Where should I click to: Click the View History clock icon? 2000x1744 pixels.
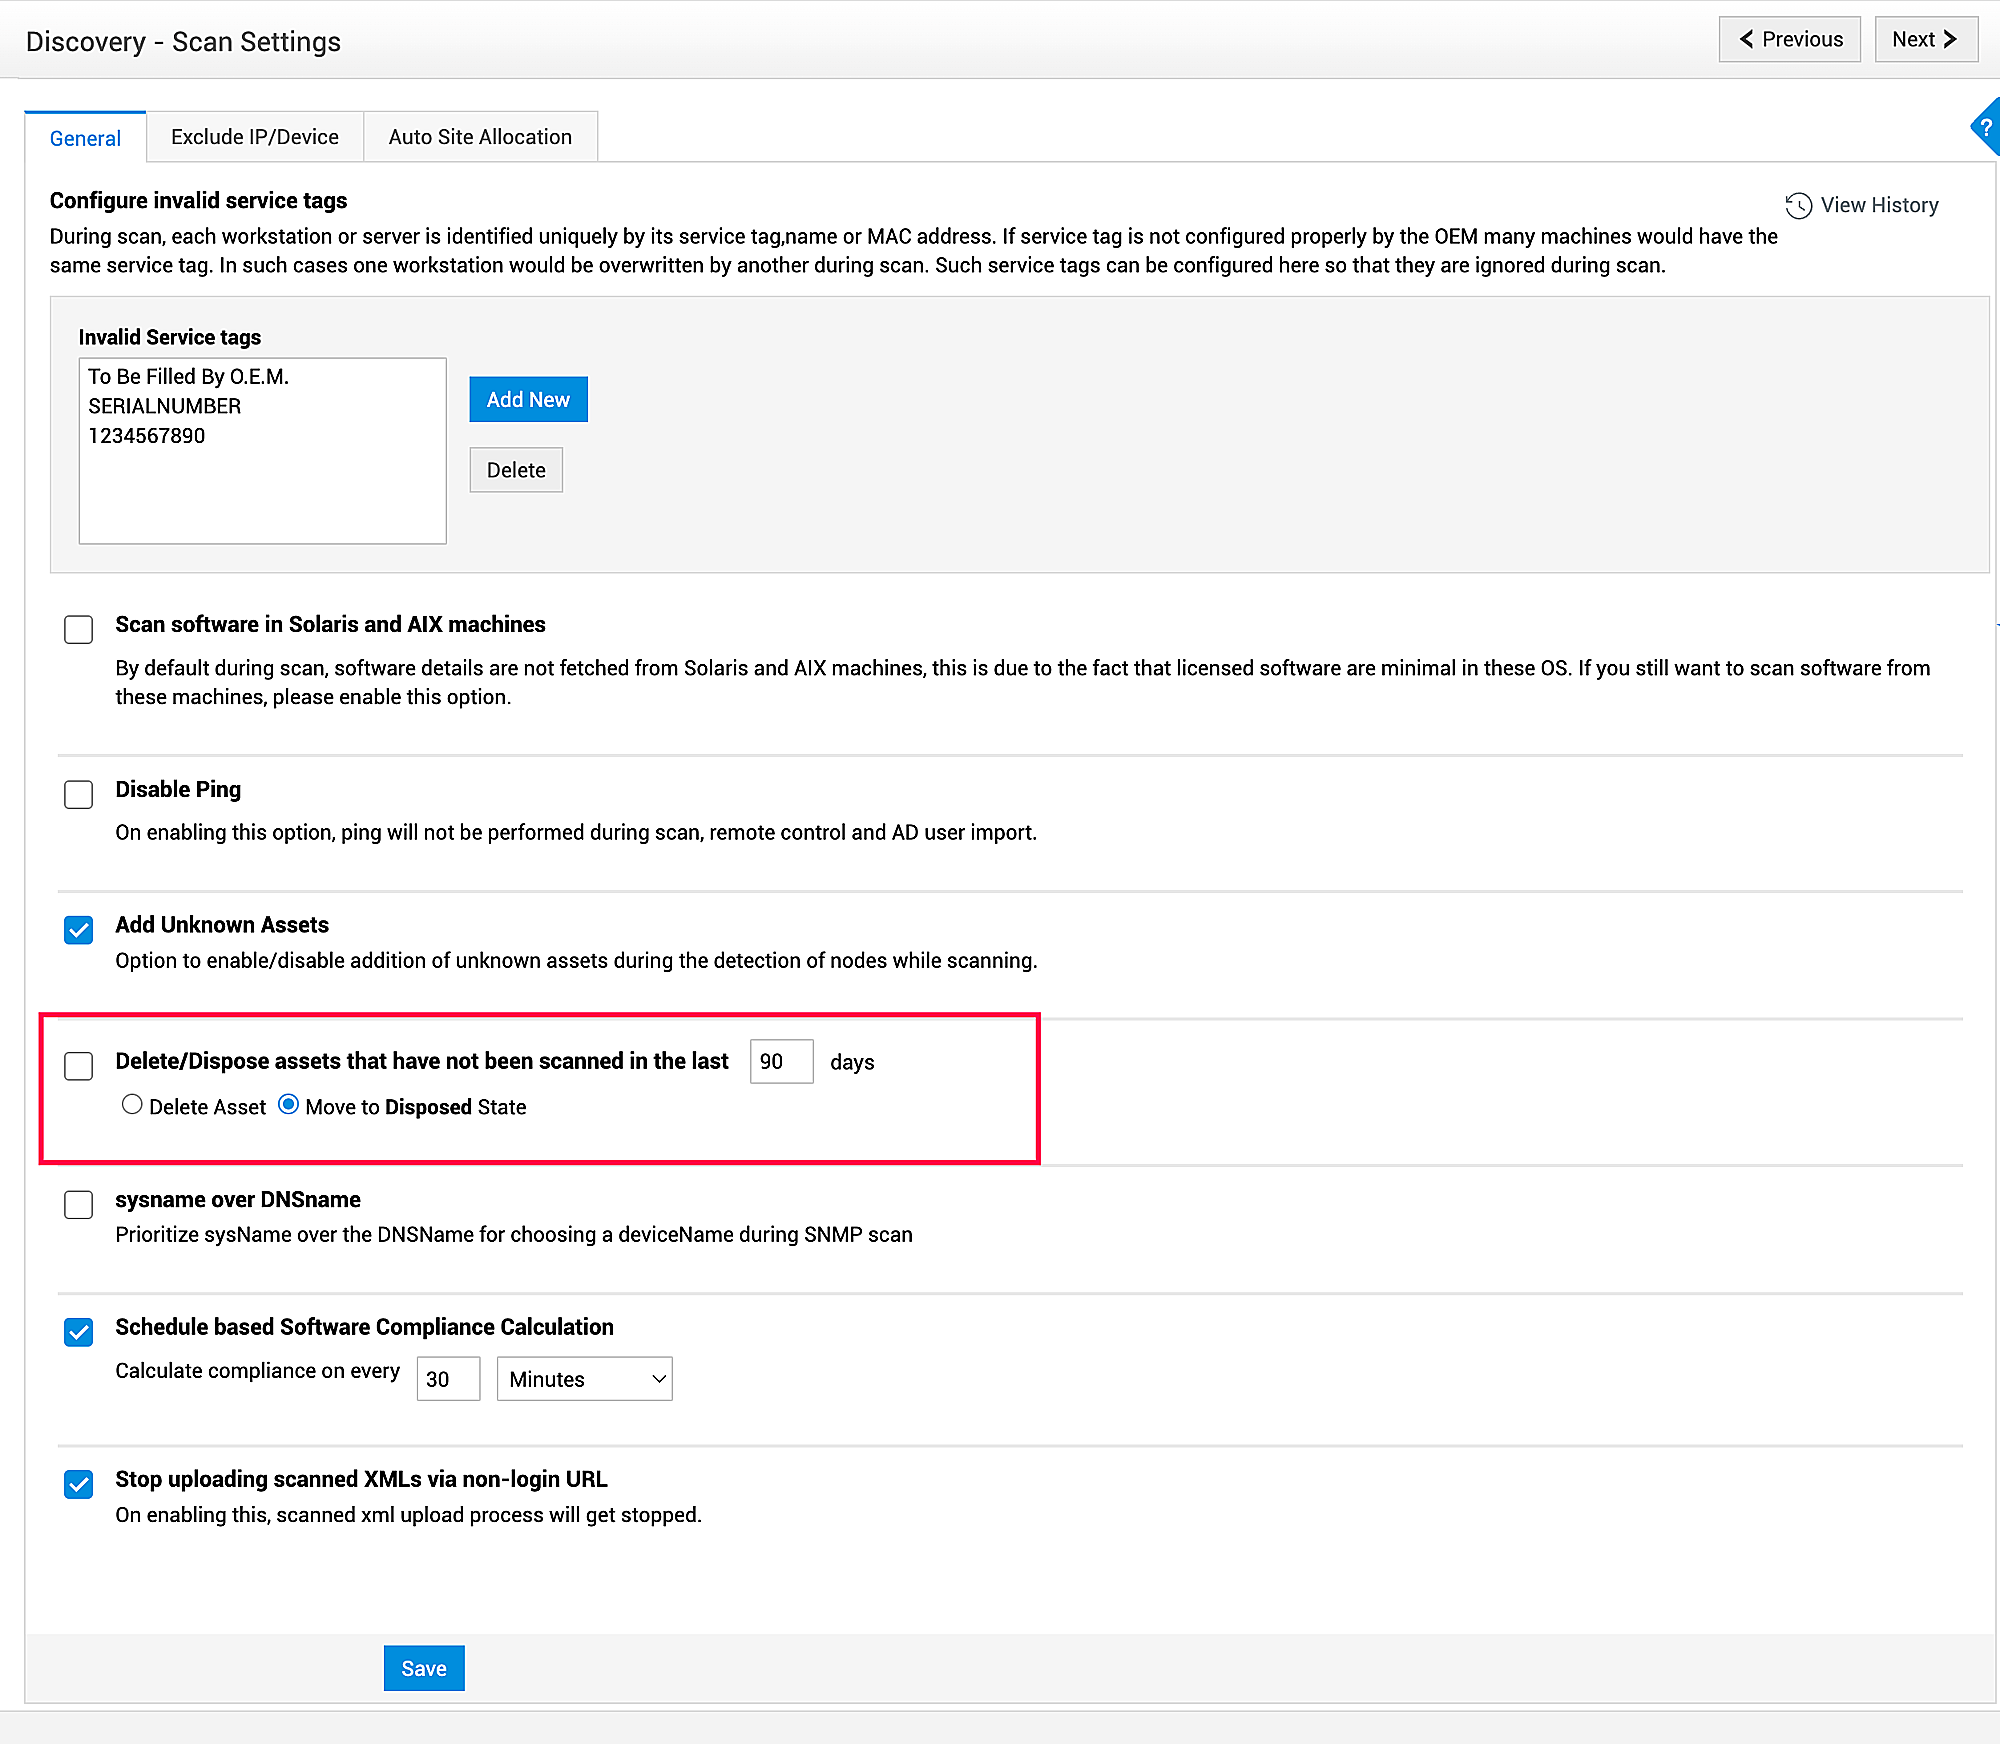[x=1798, y=206]
